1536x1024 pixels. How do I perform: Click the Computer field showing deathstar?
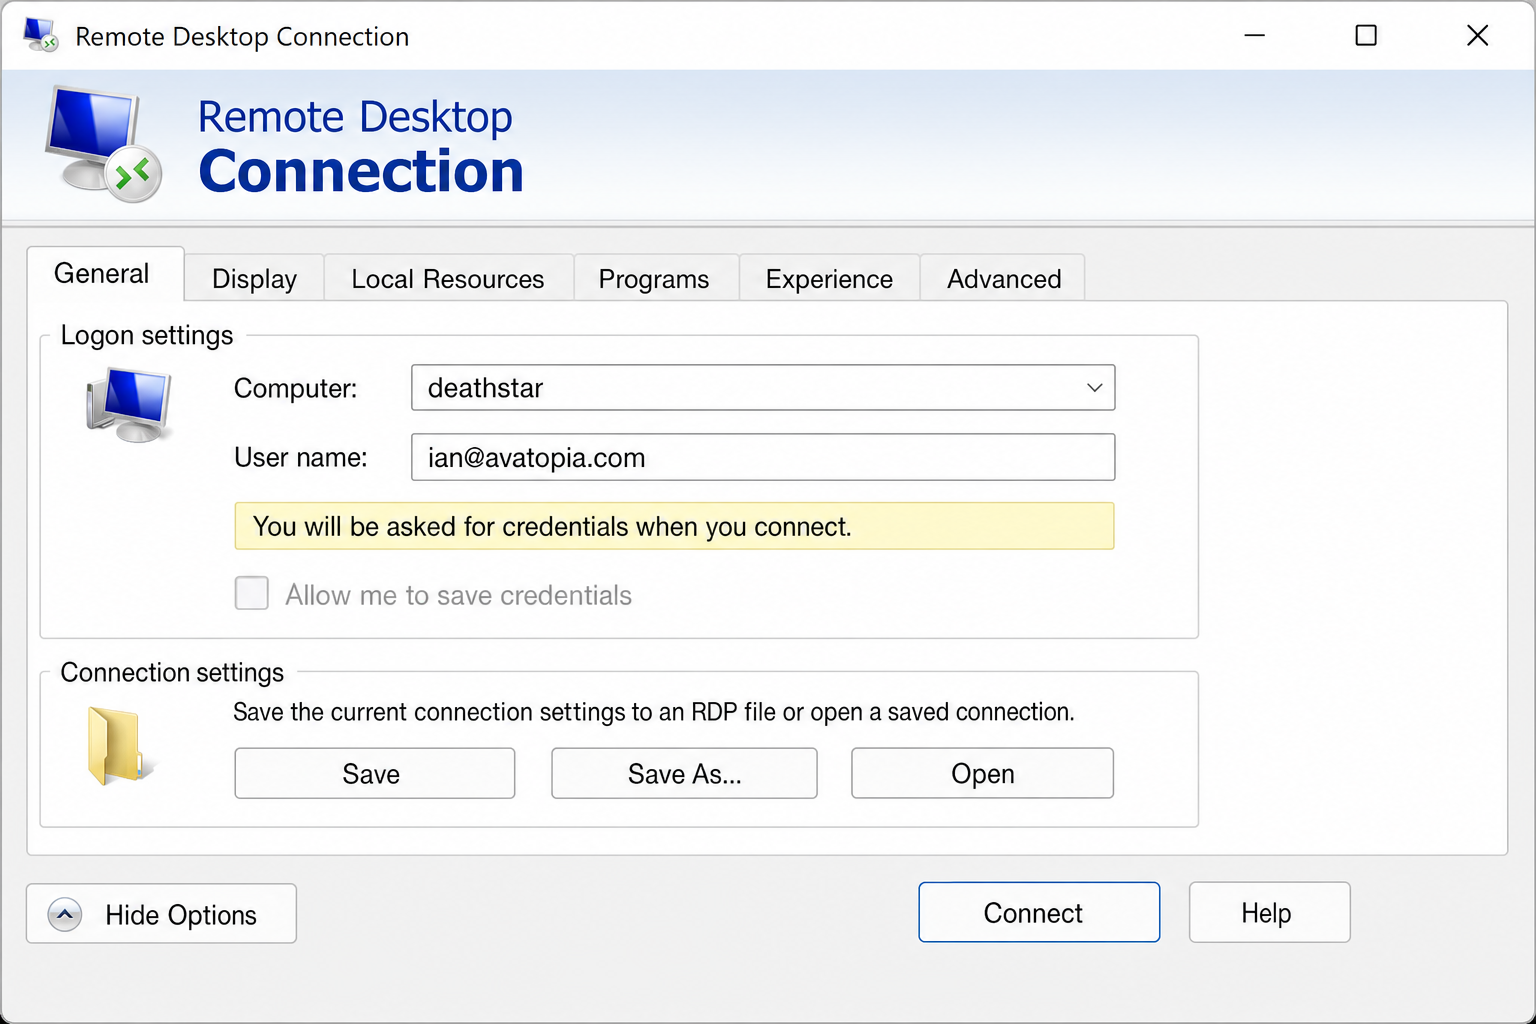(763, 387)
